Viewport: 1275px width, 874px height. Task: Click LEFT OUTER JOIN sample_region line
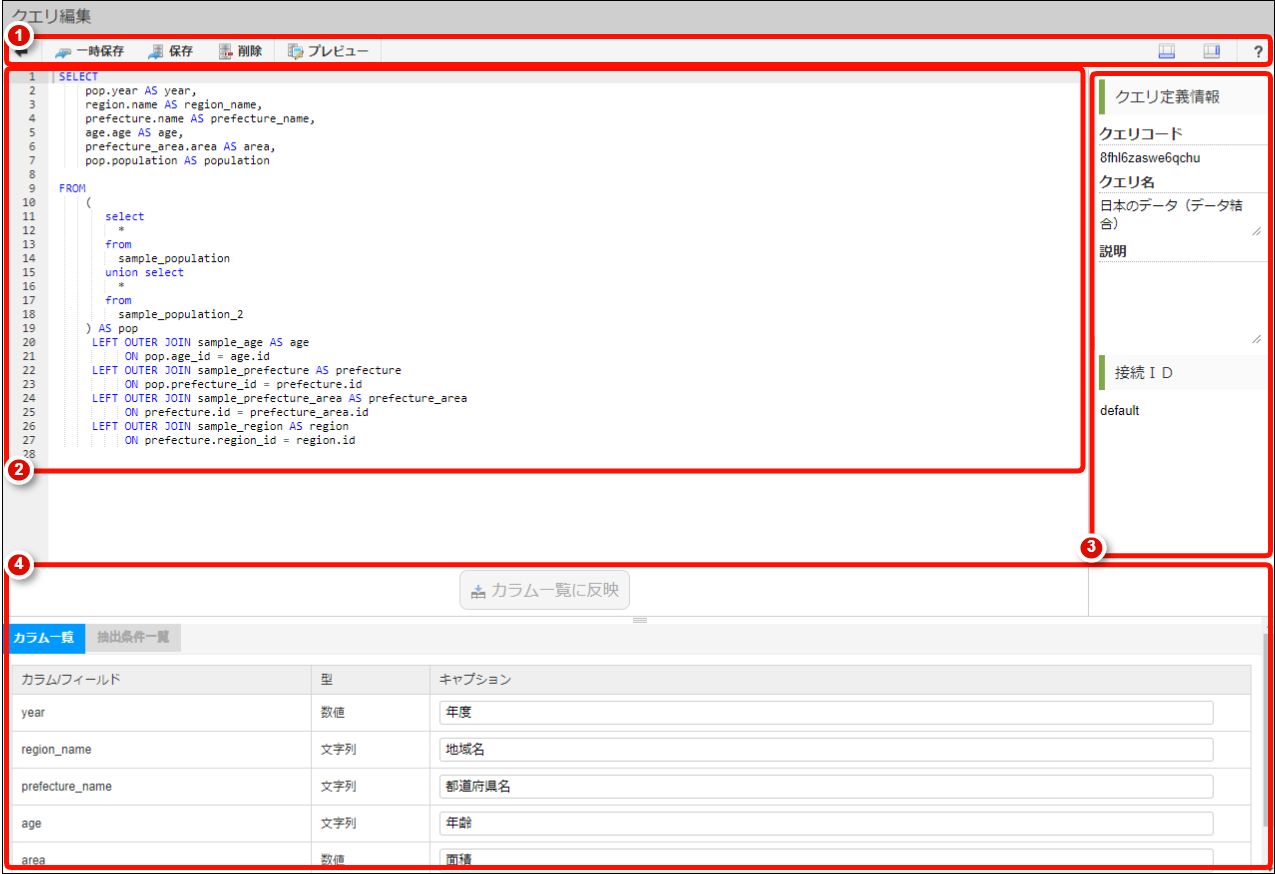click(x=220, y=426)
